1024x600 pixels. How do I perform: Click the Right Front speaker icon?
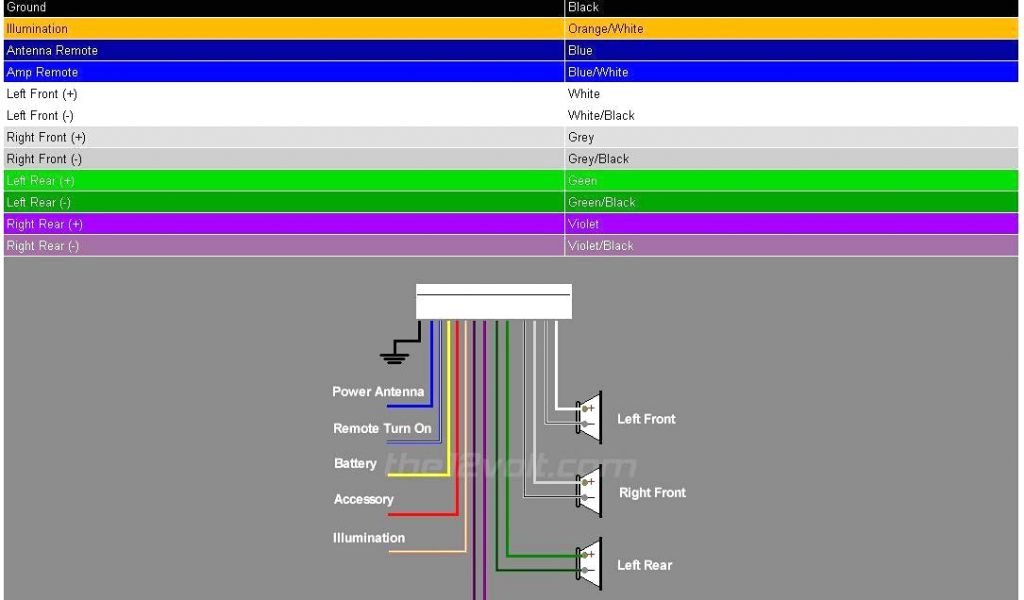[590, 491]
